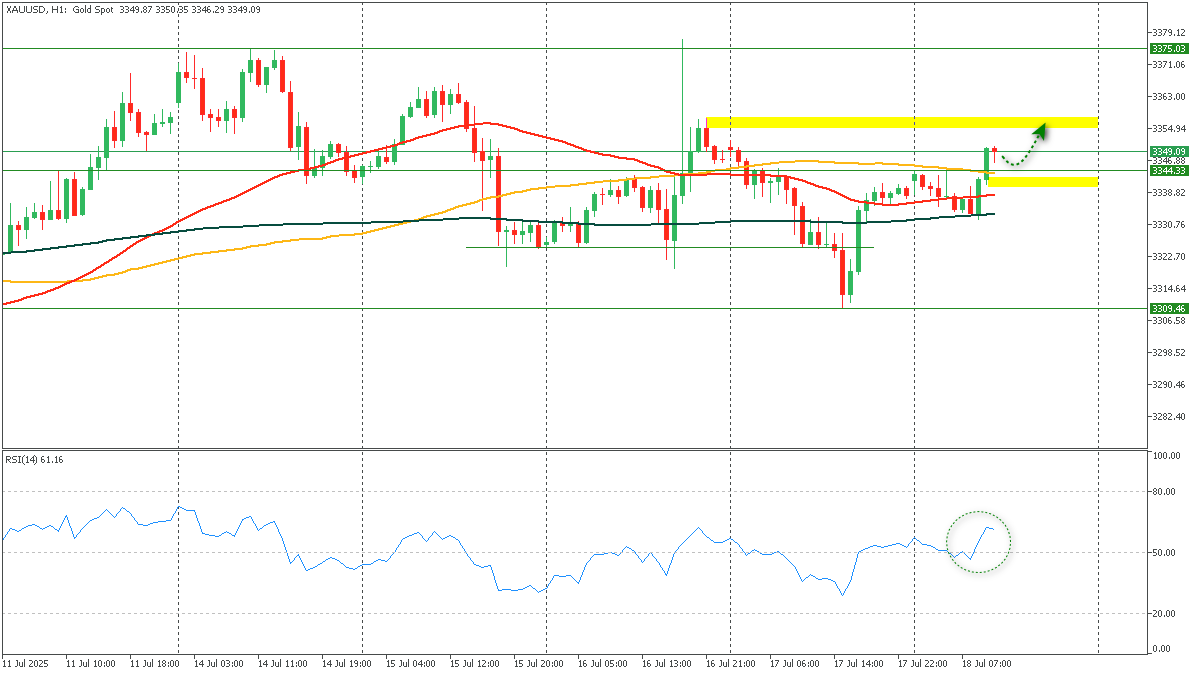Click the 14 Jul 11:00 time label

tap(283, 663)
